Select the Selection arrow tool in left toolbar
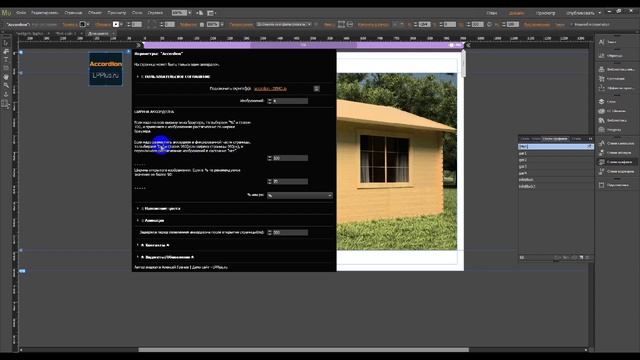 click(x=6, y=43)
